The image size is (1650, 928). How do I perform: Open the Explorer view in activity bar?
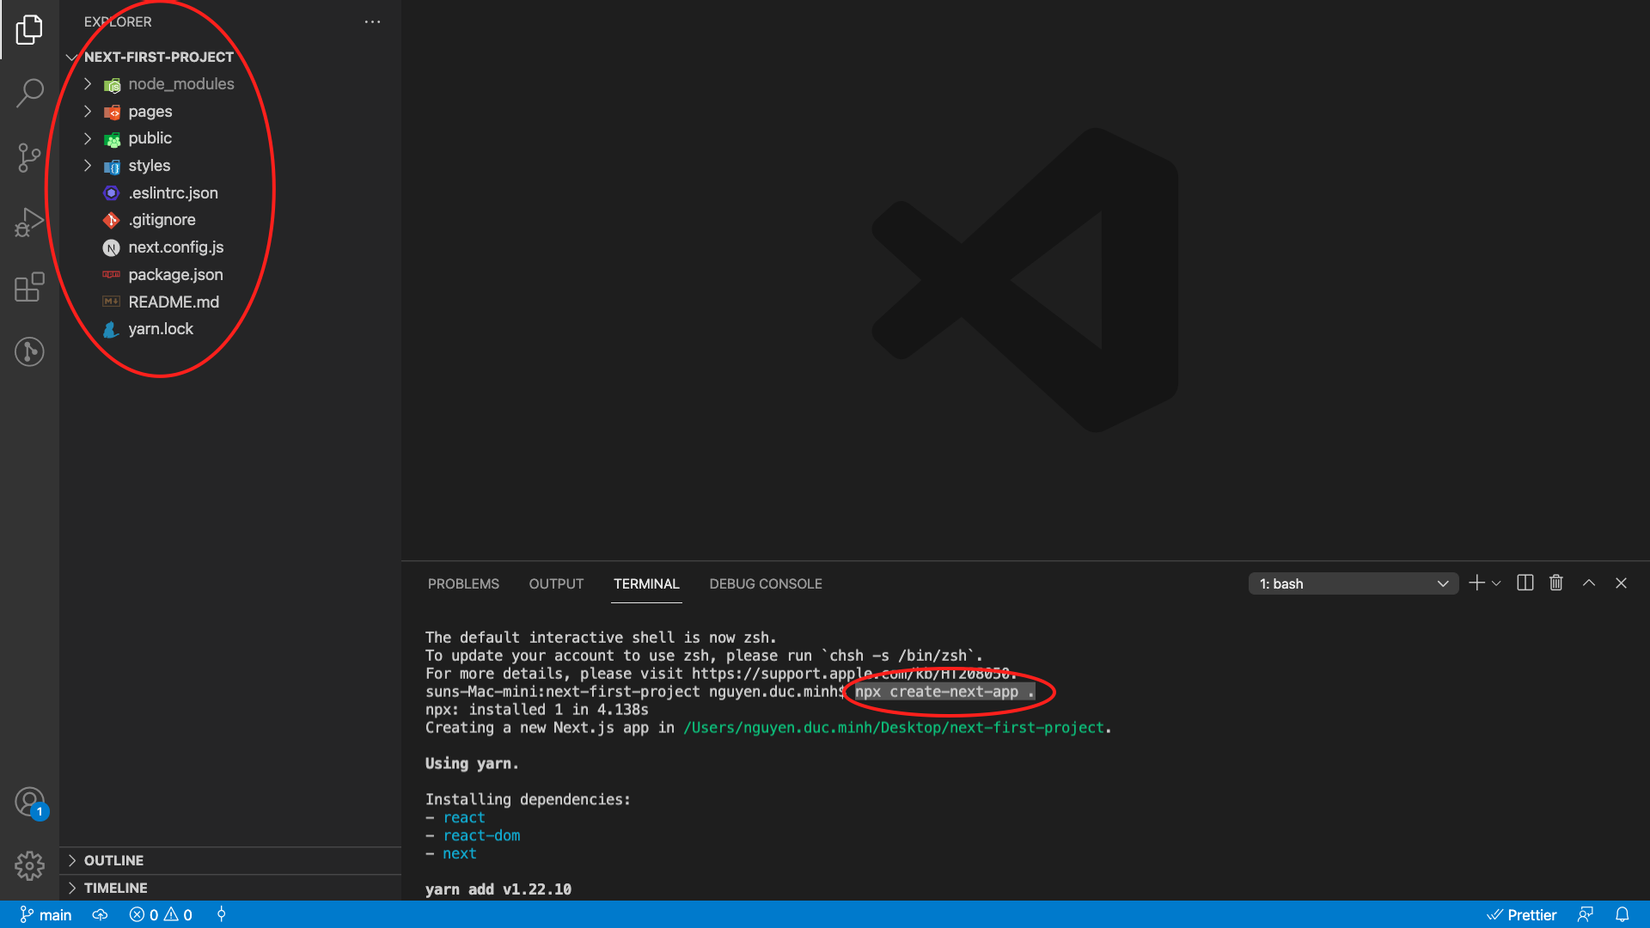29,29
